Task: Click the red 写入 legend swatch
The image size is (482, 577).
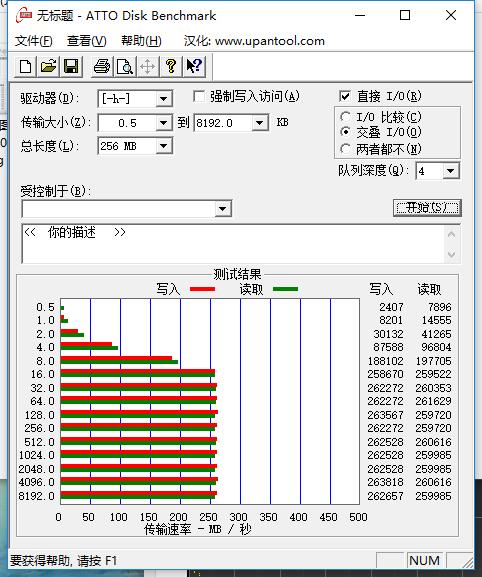Action: pyautogui.click(x=202, y=289)
